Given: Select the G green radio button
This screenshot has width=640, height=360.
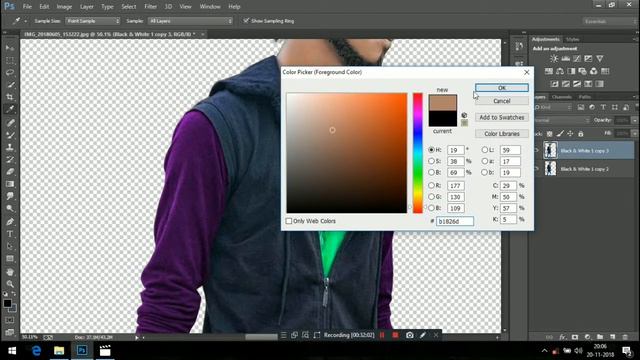Looking at the screenshot, I should [x=431, y=197].
